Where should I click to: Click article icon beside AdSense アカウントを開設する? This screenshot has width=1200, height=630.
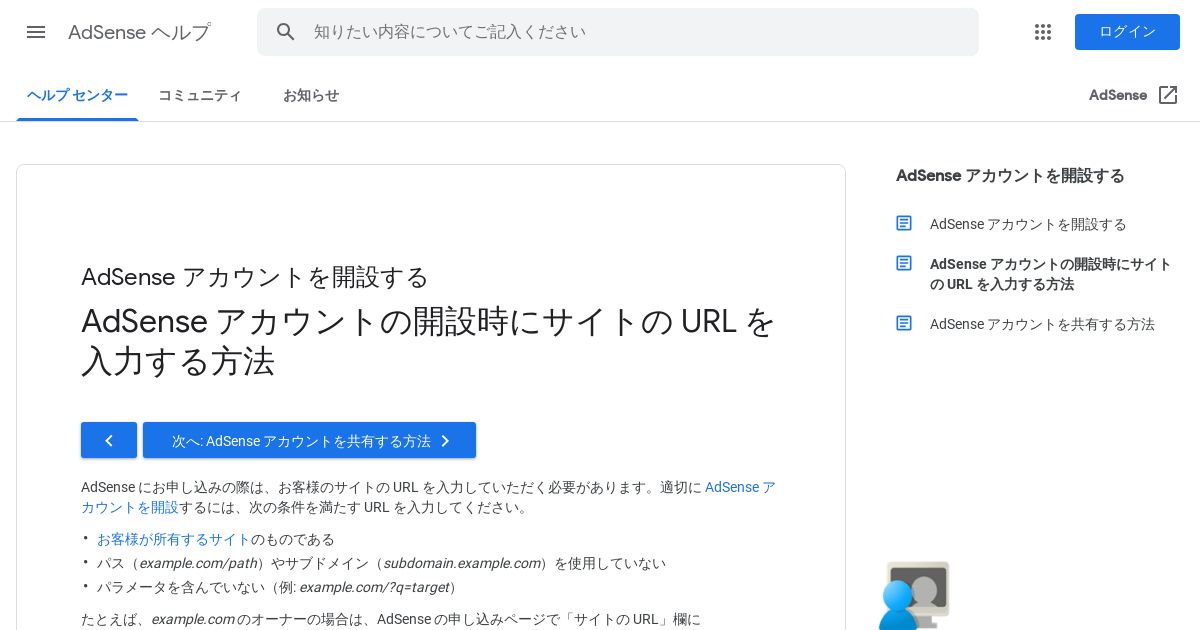pos(904,223)
